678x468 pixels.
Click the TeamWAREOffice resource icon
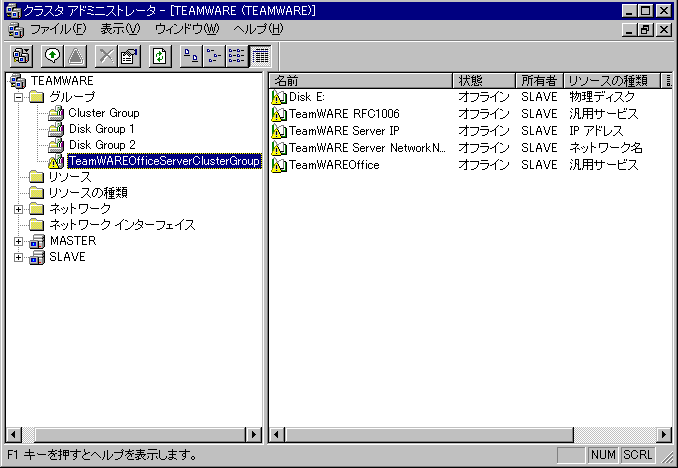click(279, 165)
